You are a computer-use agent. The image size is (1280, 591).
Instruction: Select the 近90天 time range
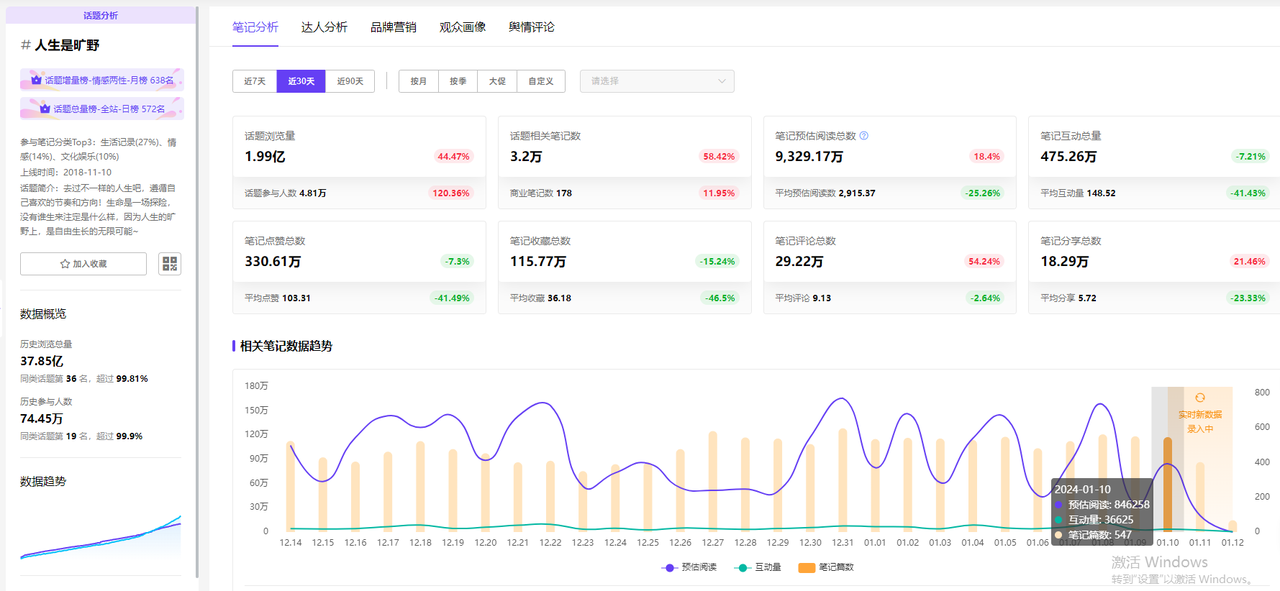pos(350,81)
